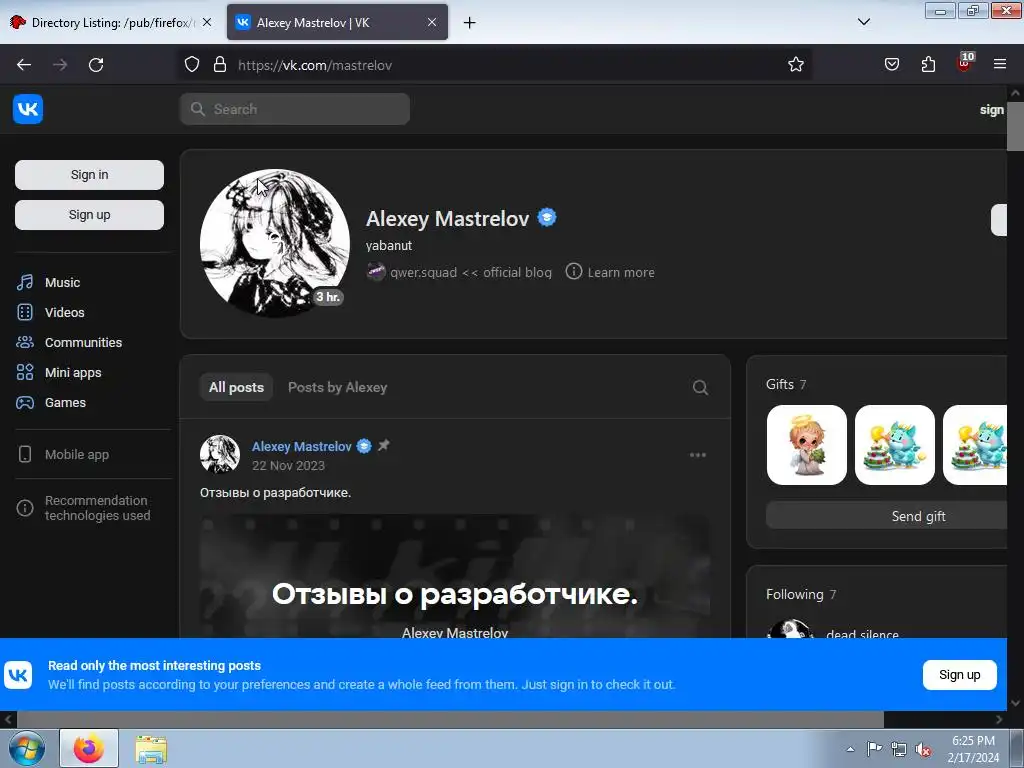Open the list all tabs chevron
1024x768 pixels.
(x=863, y=22)
